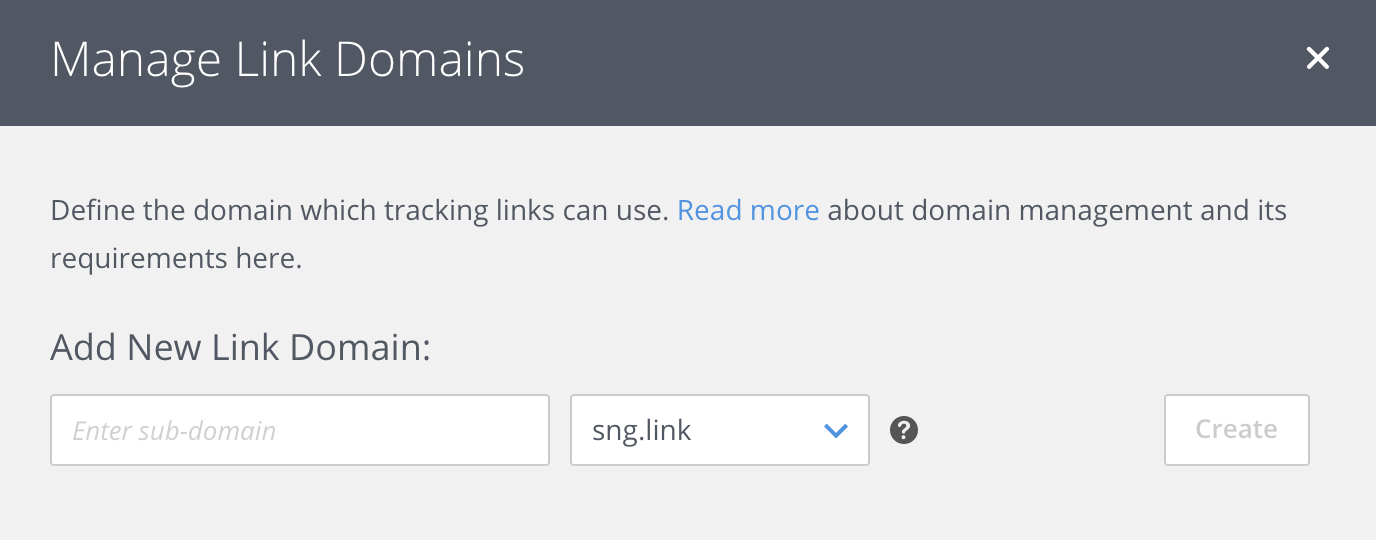The width and height of the screenshot is (1376, 540).
Task: Create the new link domain
Action: tap(1236, 430)
